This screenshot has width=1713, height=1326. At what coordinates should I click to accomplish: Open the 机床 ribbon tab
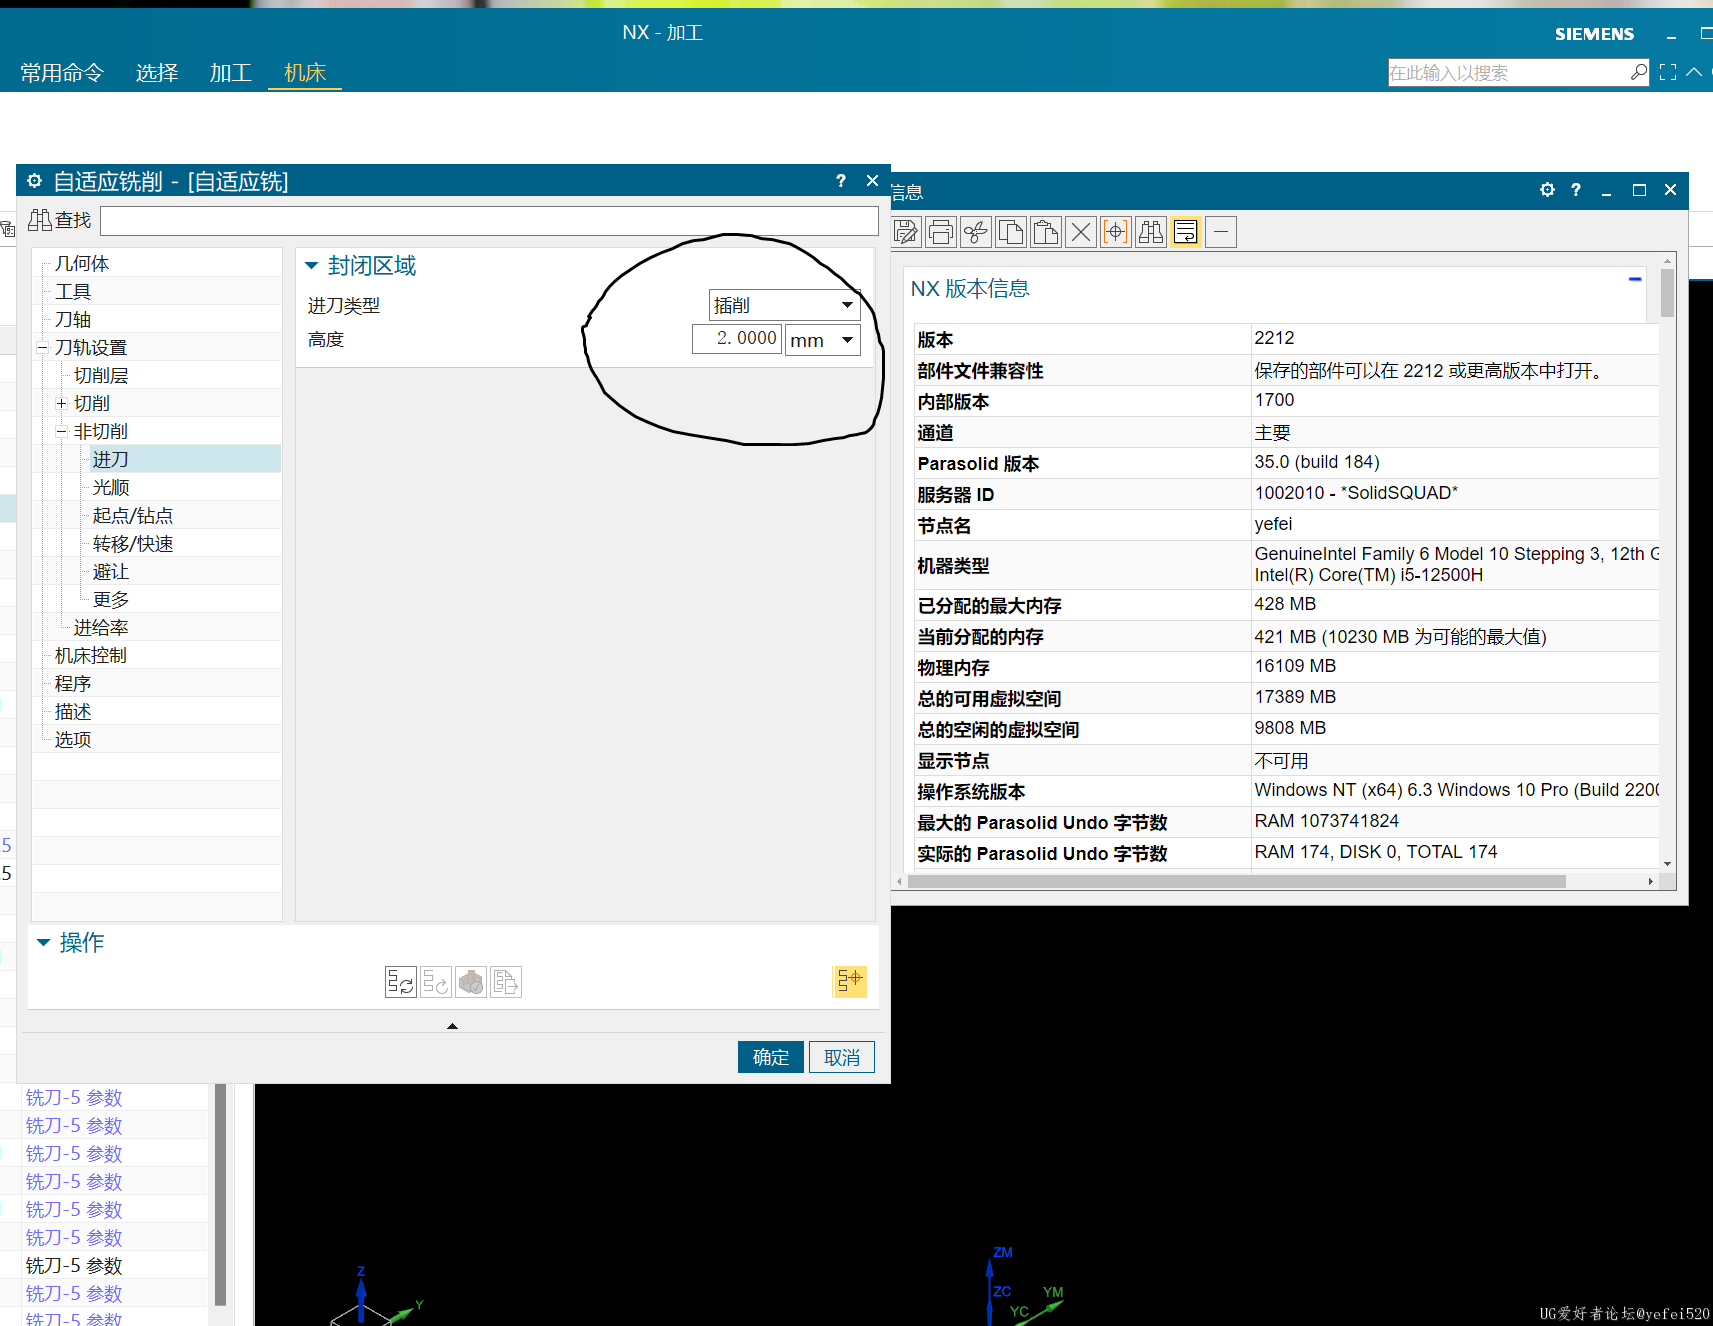pyautogui.click(x=305, y=73)
